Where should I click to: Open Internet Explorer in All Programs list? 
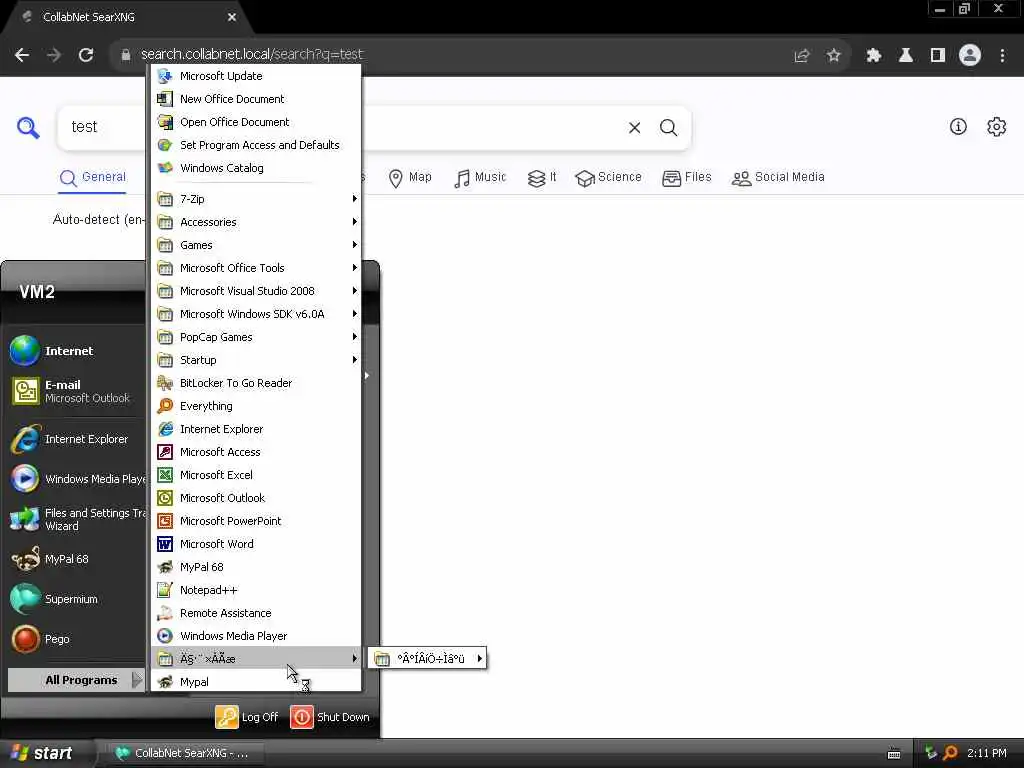coord(256,428)
